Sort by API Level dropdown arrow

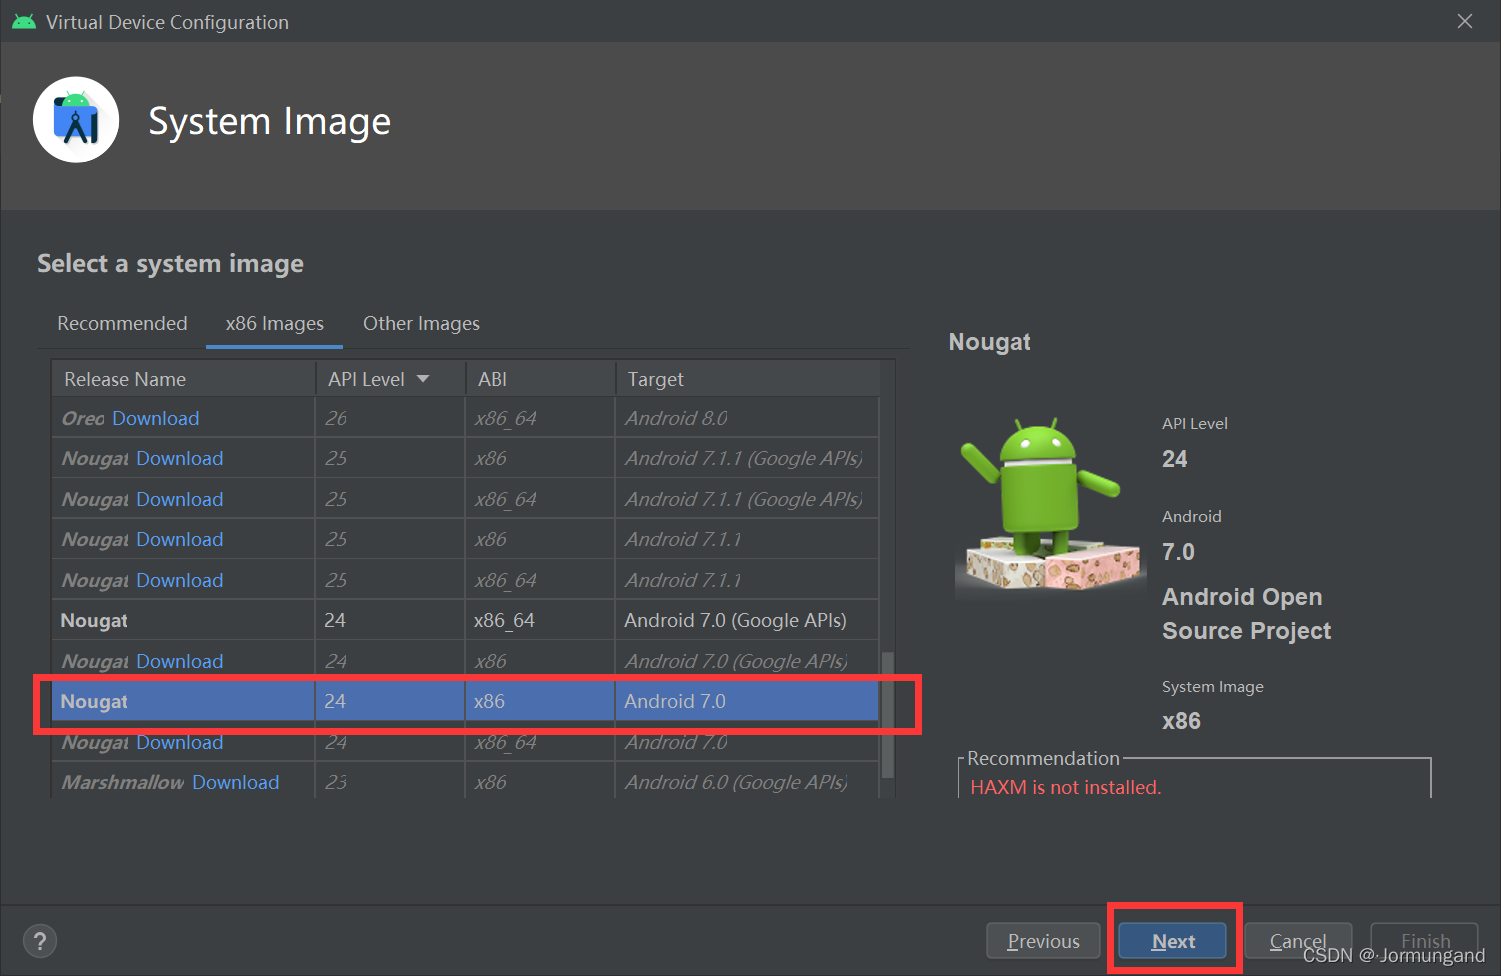tap(423, 379)
